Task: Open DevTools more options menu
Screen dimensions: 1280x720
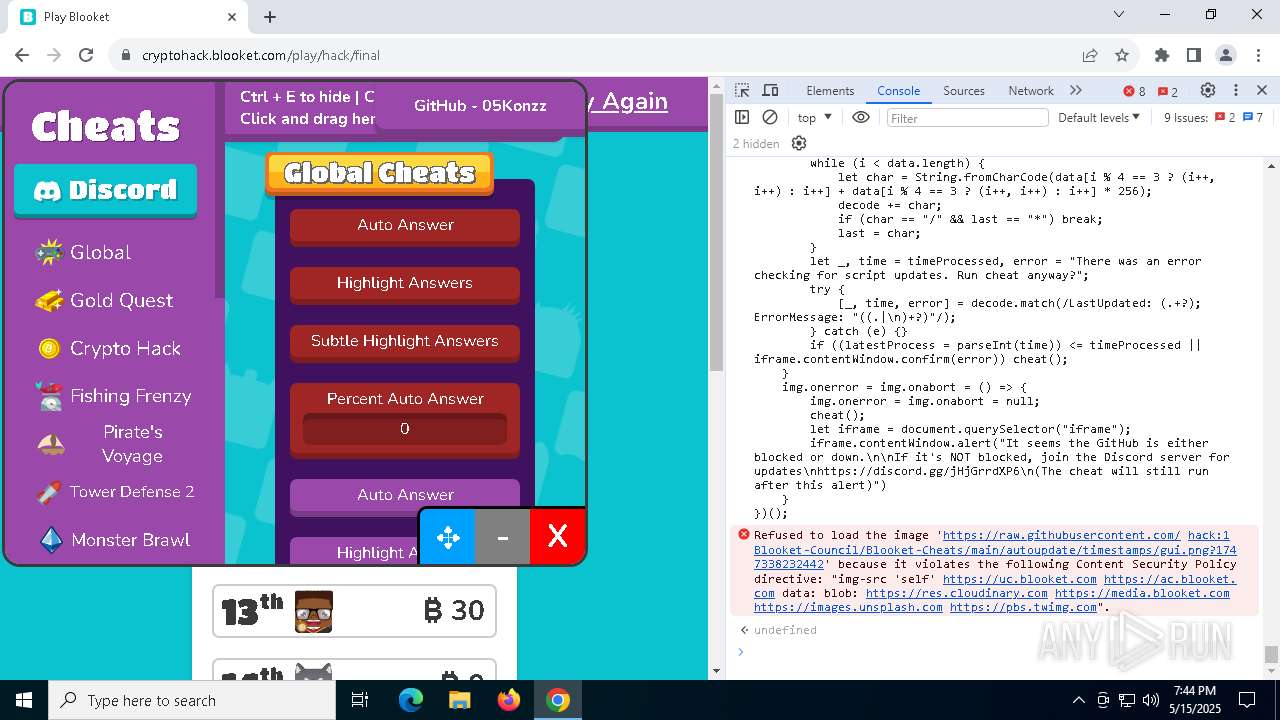Action: (1236, 90)
